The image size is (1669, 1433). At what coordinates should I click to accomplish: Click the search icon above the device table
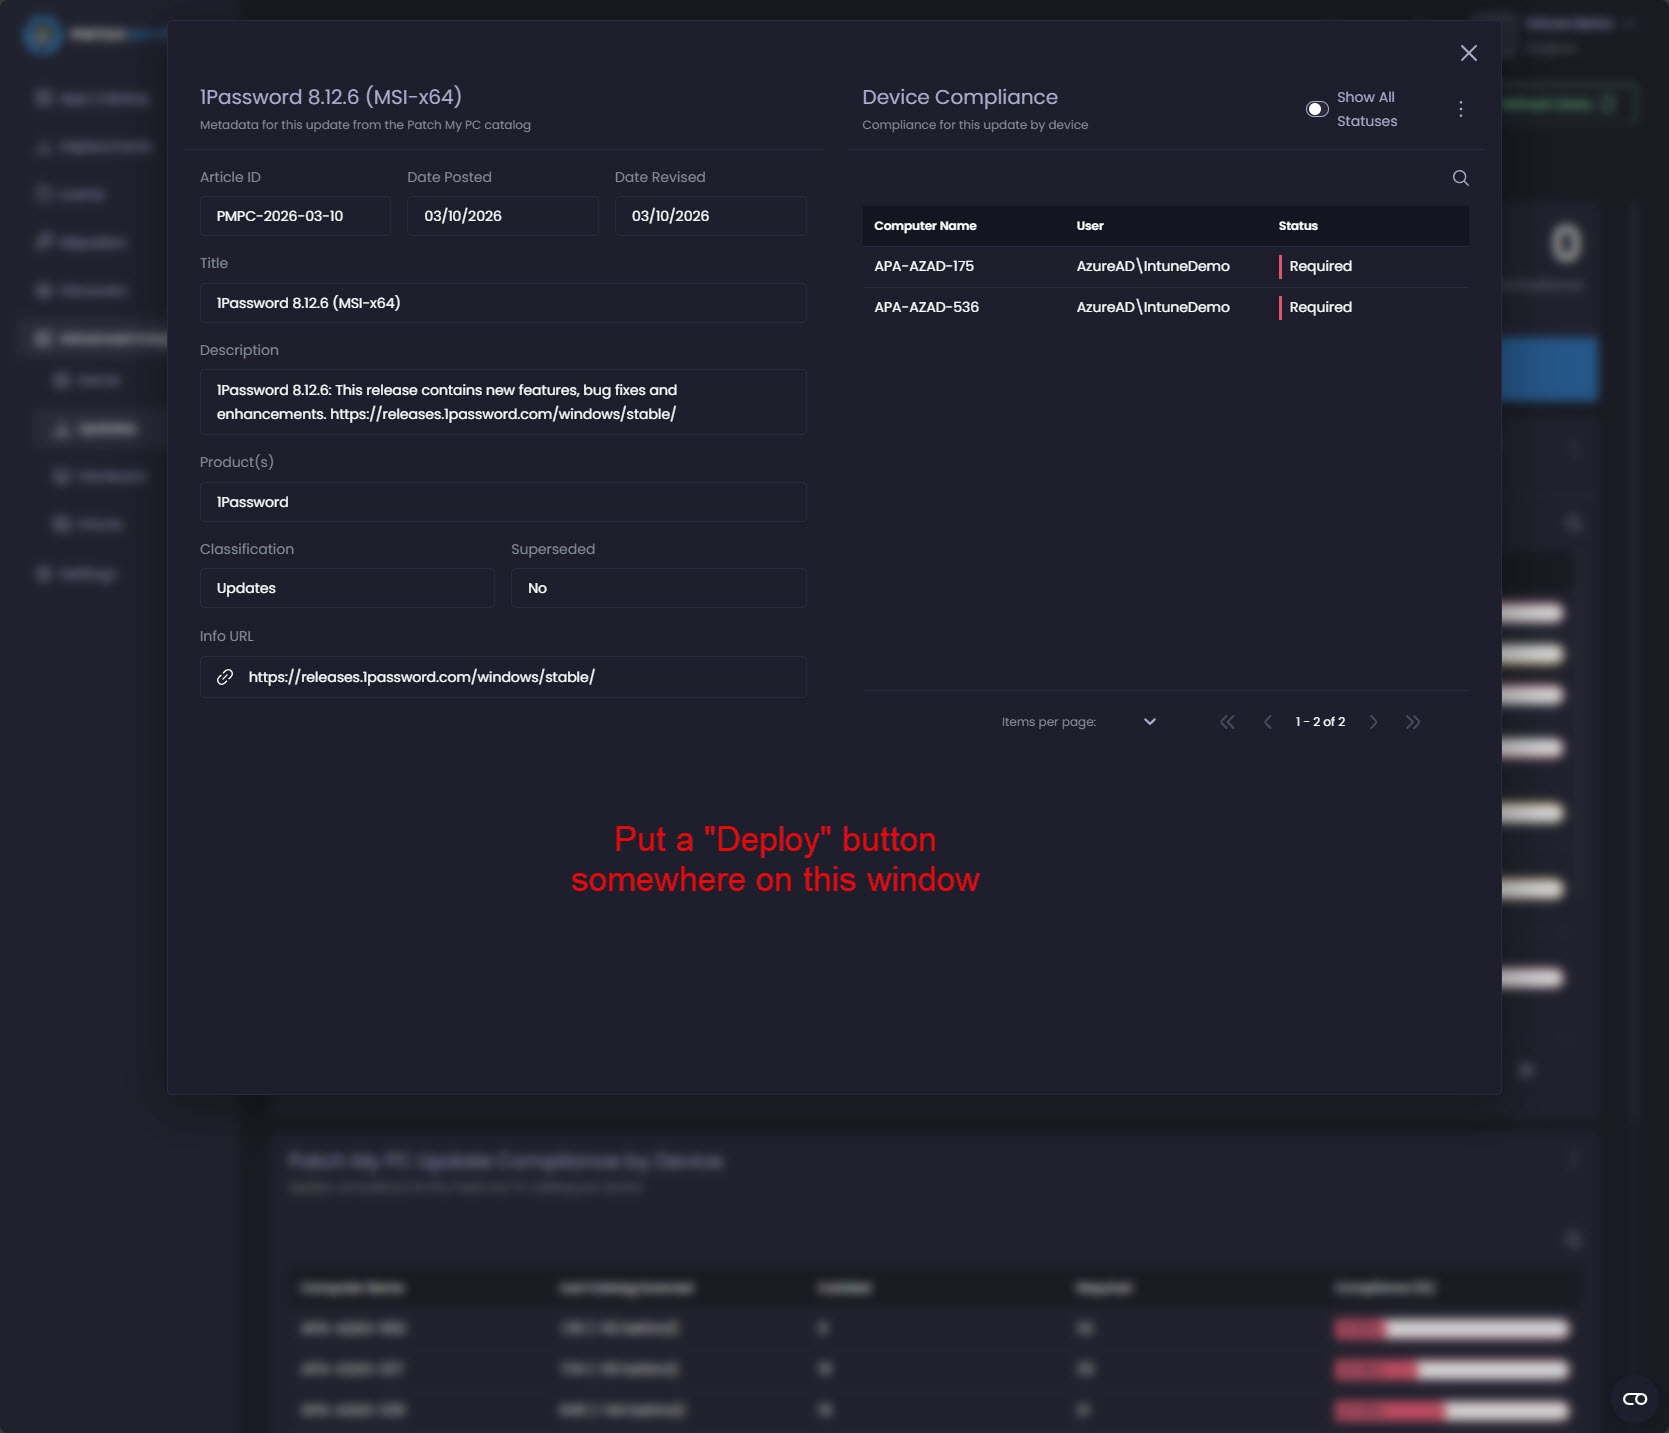point(1460,178)
